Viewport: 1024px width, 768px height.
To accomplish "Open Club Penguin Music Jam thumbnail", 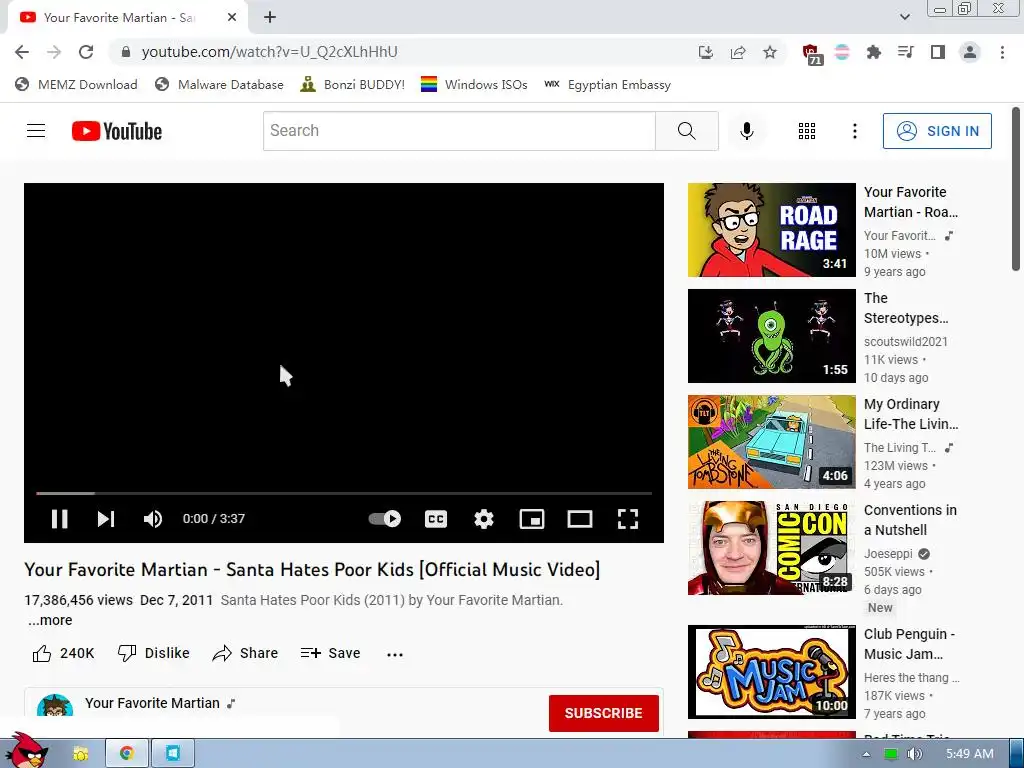I will pos(771,672).
